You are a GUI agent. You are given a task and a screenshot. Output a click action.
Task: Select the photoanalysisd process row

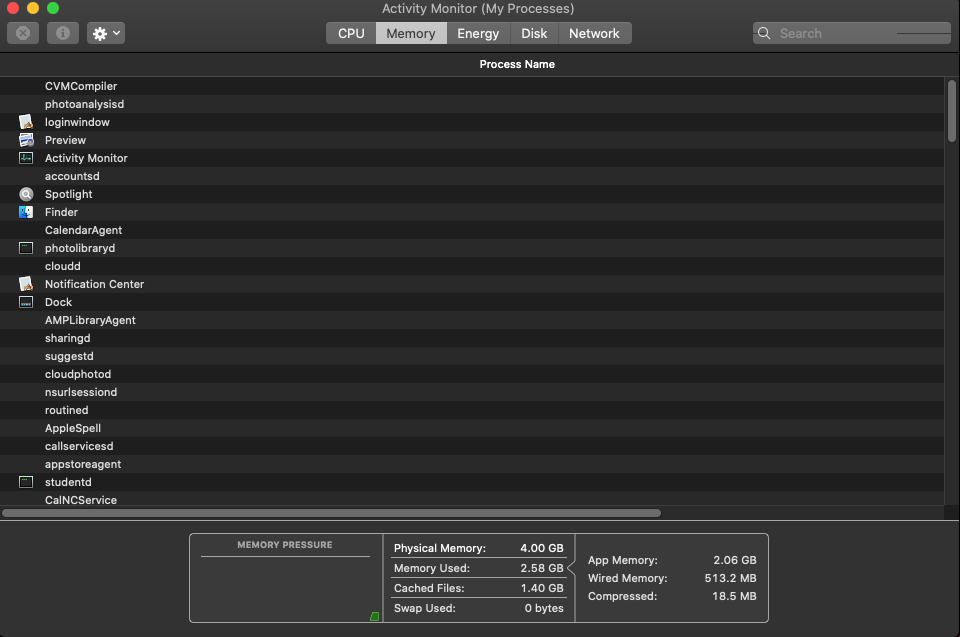(x=471, y=104)
